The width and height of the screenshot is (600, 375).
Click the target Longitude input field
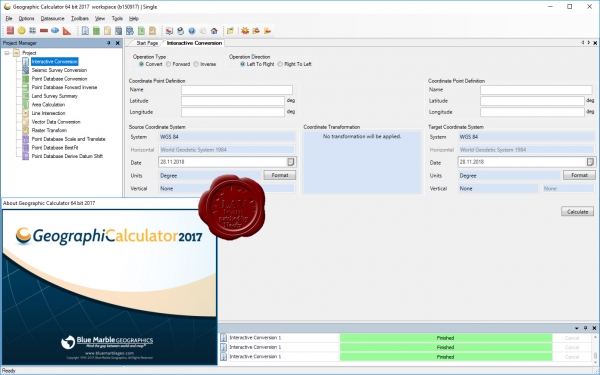point(532,112)
